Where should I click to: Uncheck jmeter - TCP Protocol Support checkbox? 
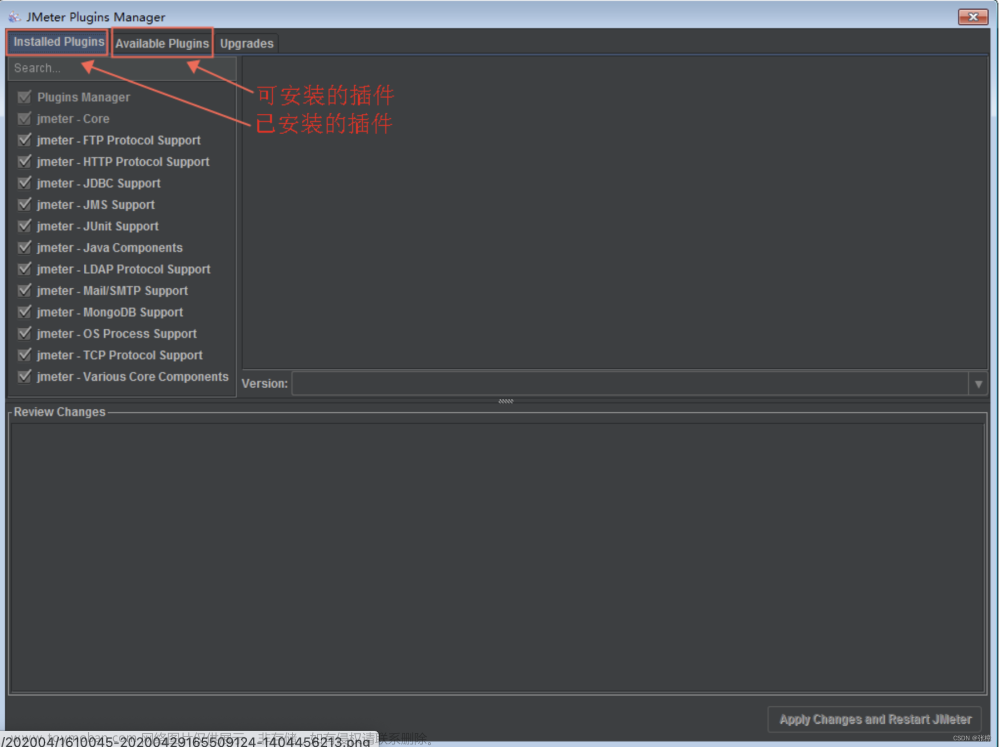24,355
